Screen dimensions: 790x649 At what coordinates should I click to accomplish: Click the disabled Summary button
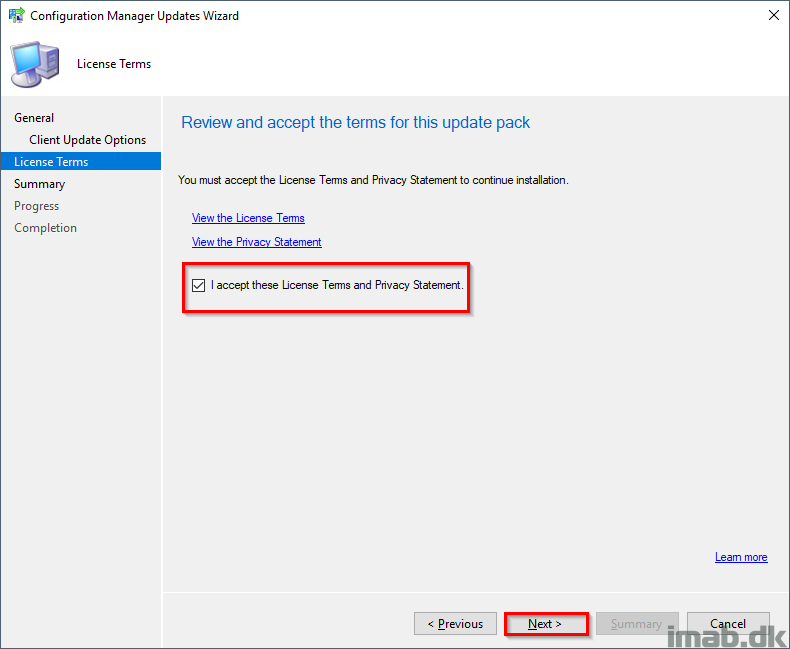(x=637, y=624)
